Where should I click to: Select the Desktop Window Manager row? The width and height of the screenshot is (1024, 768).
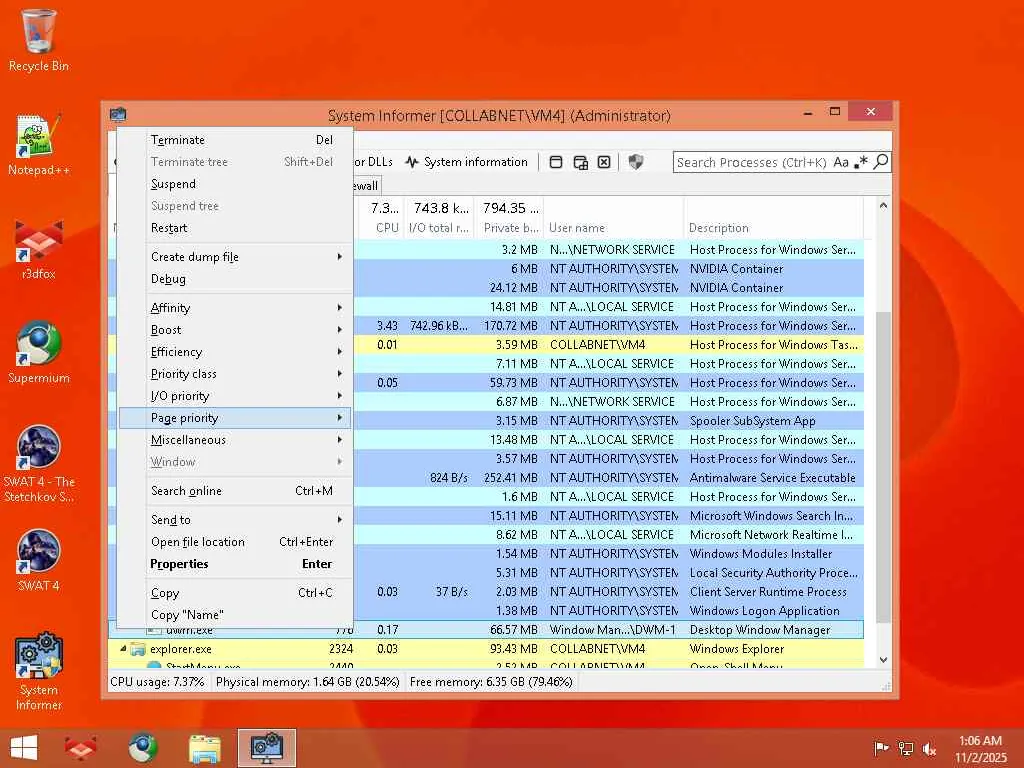click(486, 630)
